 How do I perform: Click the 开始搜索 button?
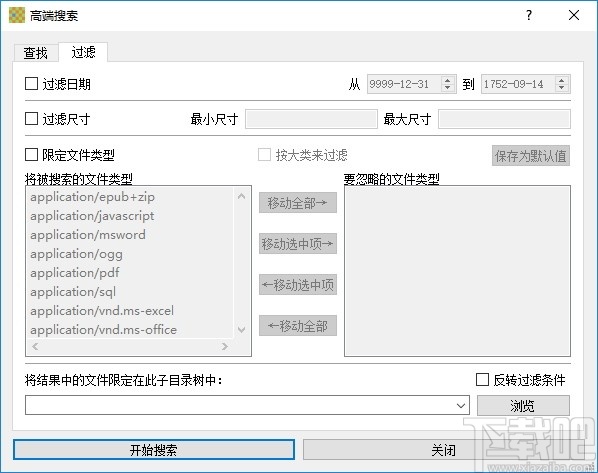click(x=154, y=450)
